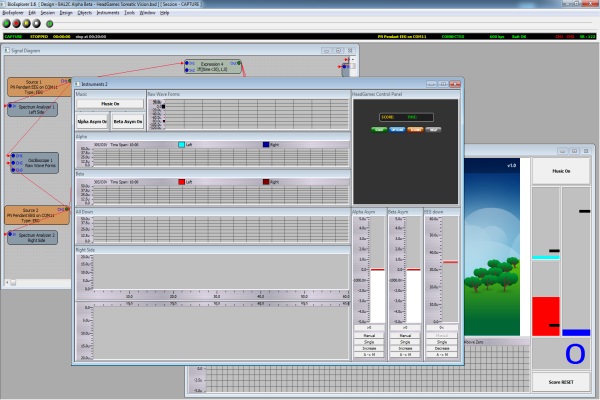
Task: Click the Instruments 2 window icon
Action: [77, 84]
